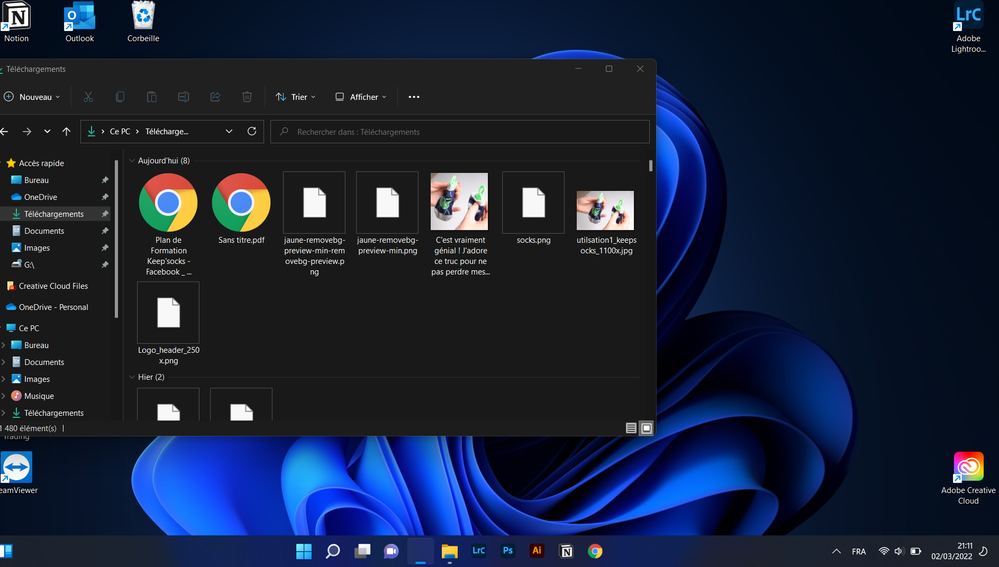Open the three-dots more options menu
The image size is (999, 567).
pyautogui.click(x=414, y=97)
